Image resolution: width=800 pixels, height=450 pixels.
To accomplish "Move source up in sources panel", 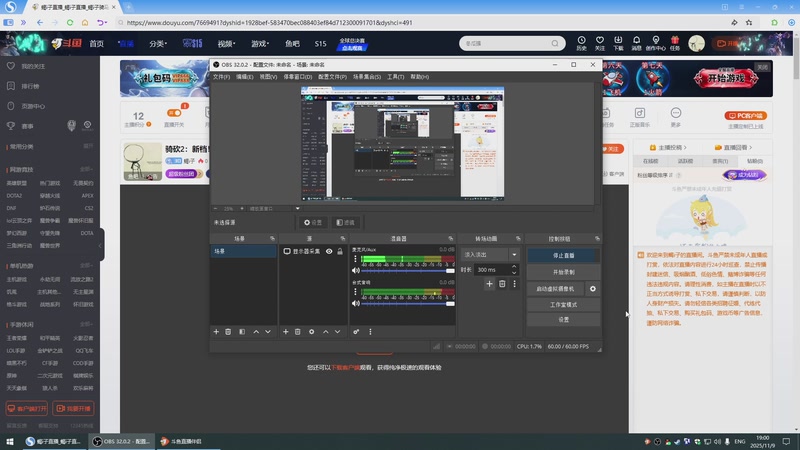I will click(326, 332).
